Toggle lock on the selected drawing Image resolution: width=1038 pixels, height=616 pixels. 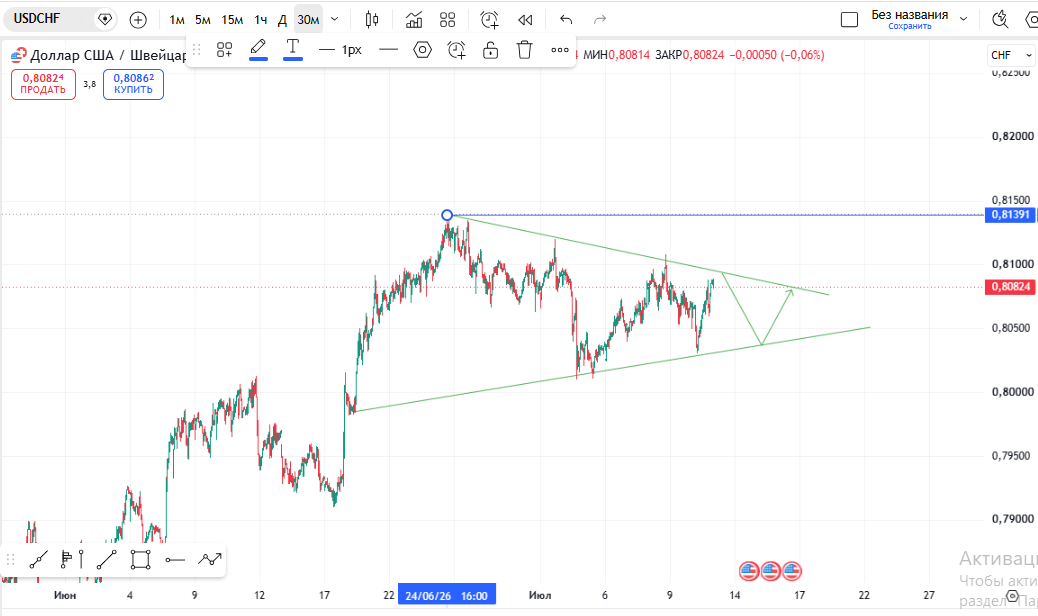click(x=491, y=50)
